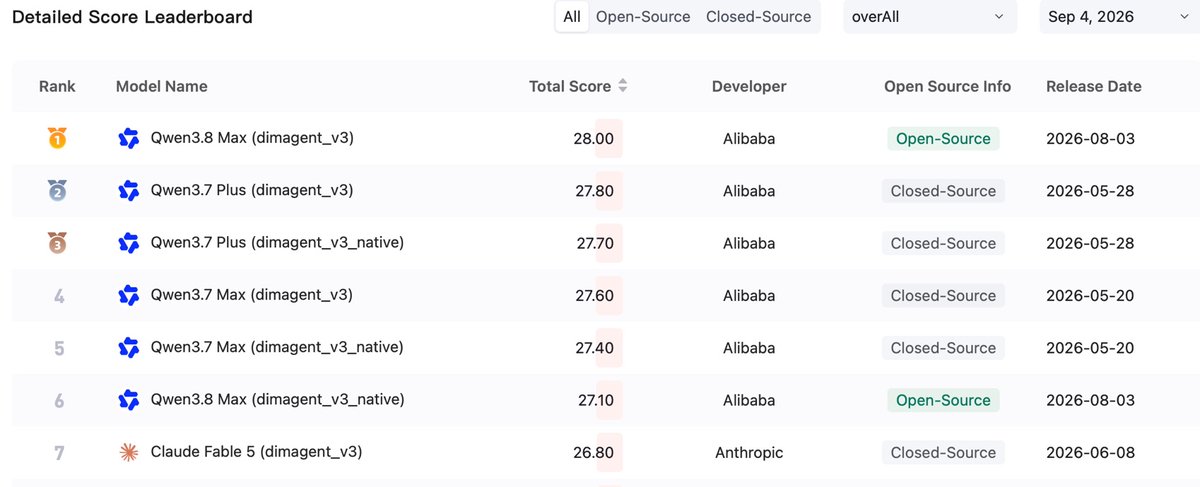Click Qwen logo beside Qwen3.7 Plus (dimagent_v3)
Image resolution: width=1200 pixels, height=487 pixels.
click(128, 191)
